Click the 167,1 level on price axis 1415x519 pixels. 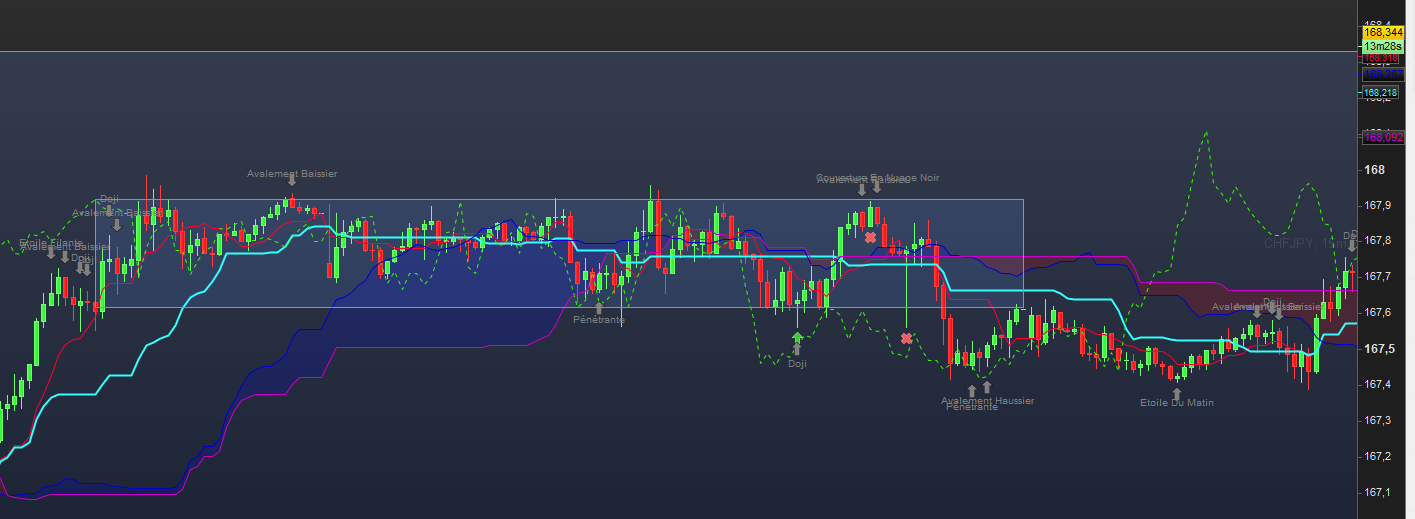[x=1379, y=493]
